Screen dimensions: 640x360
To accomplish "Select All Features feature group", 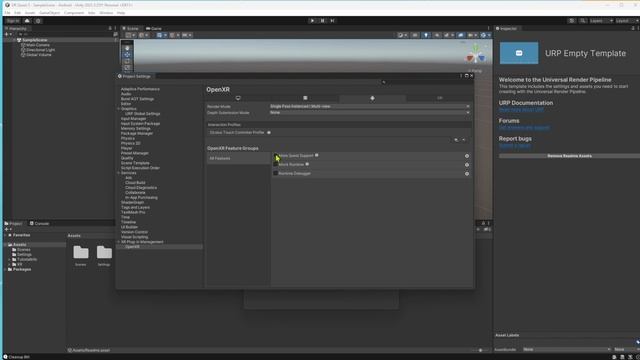I will 238,158.
